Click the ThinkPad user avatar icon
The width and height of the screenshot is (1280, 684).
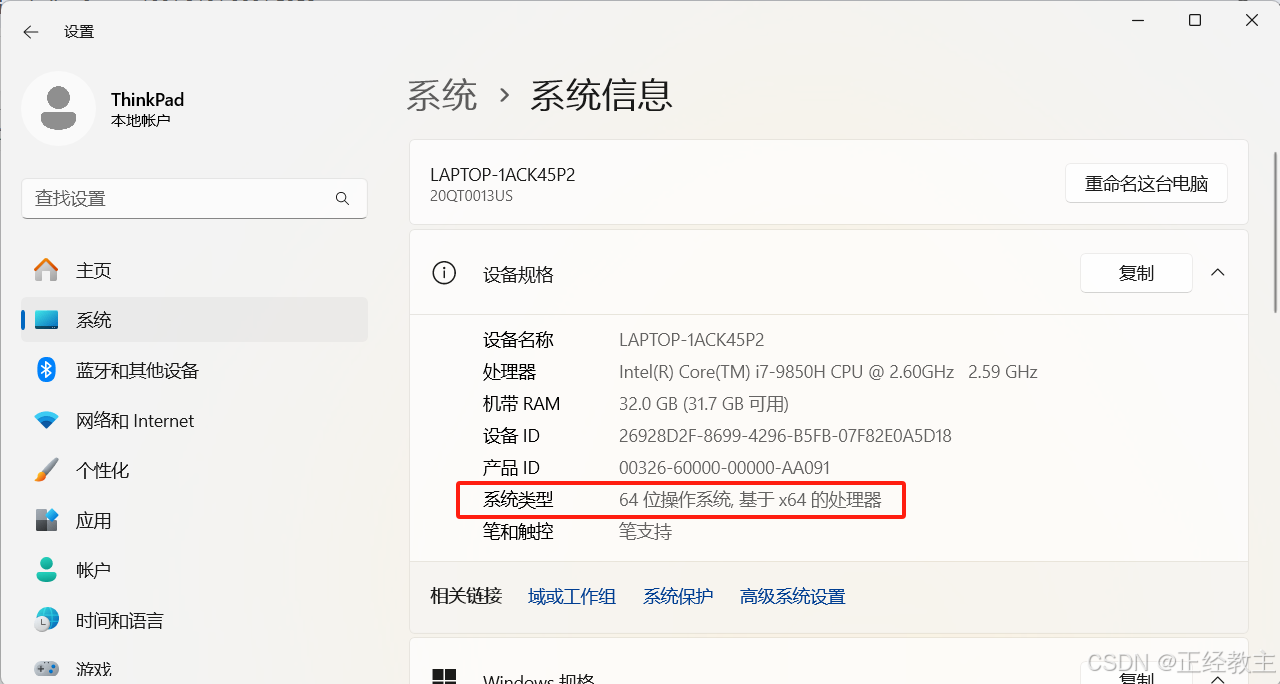(x=59, y=109)
